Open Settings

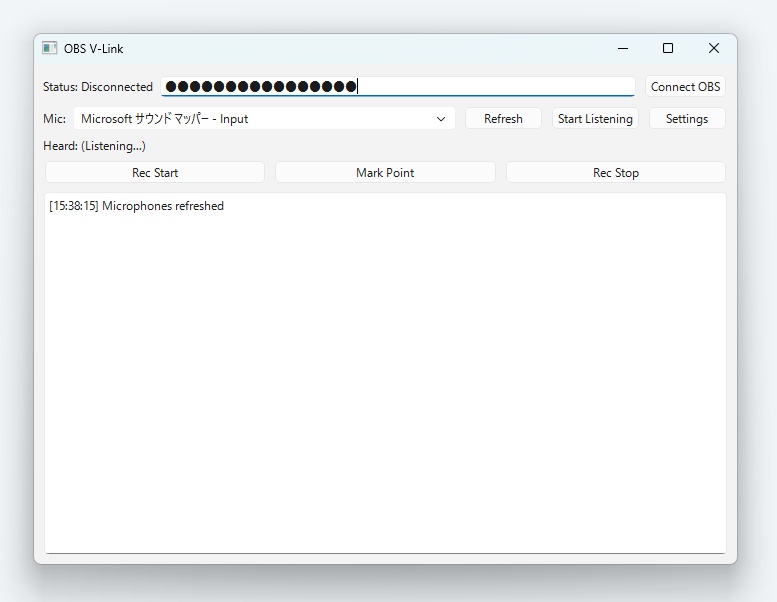coord(687,118)
